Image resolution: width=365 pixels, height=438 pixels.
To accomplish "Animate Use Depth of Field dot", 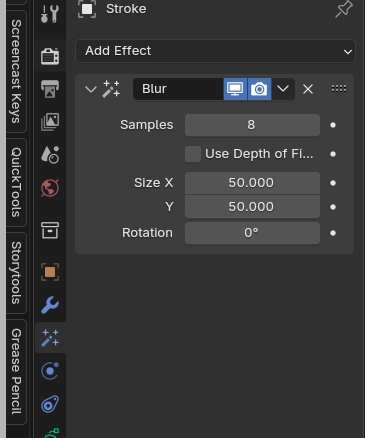I will coord(333,154).
